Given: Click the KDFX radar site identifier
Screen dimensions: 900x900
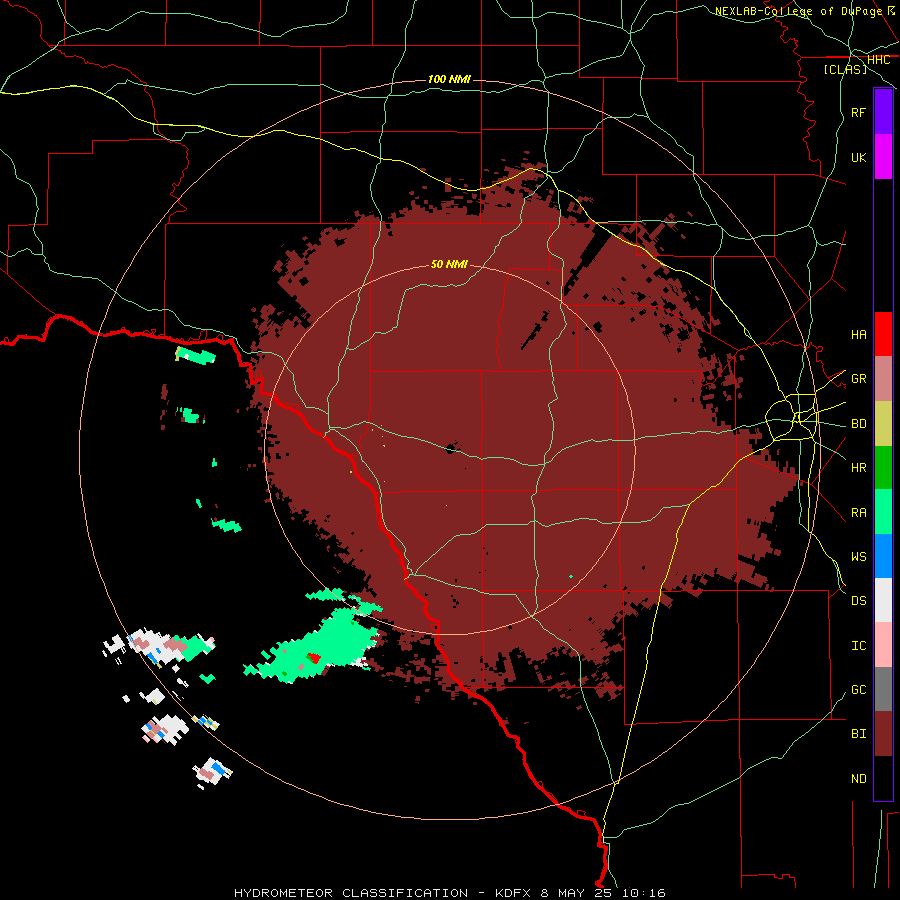Looking at the screenshot, I should point(513,893).
